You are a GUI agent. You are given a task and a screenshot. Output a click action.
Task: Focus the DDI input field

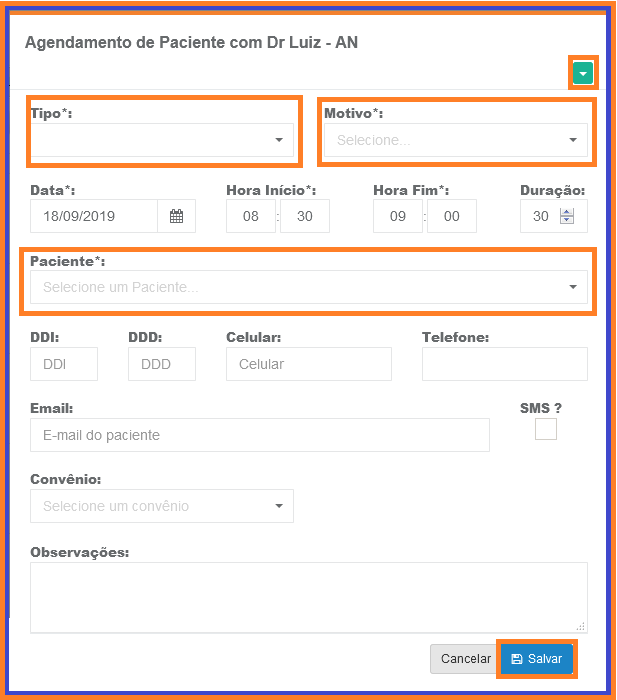tap(64, 364)
